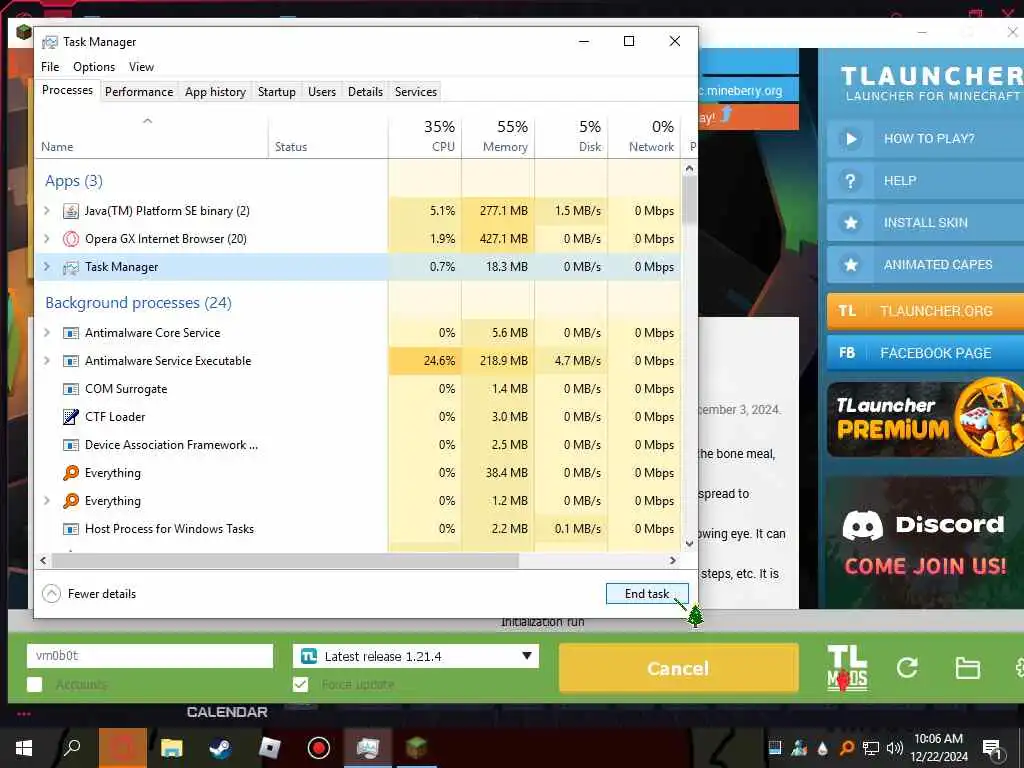
Task: Click the vertical scrollbar up arrow
Action: coord(689,168)
